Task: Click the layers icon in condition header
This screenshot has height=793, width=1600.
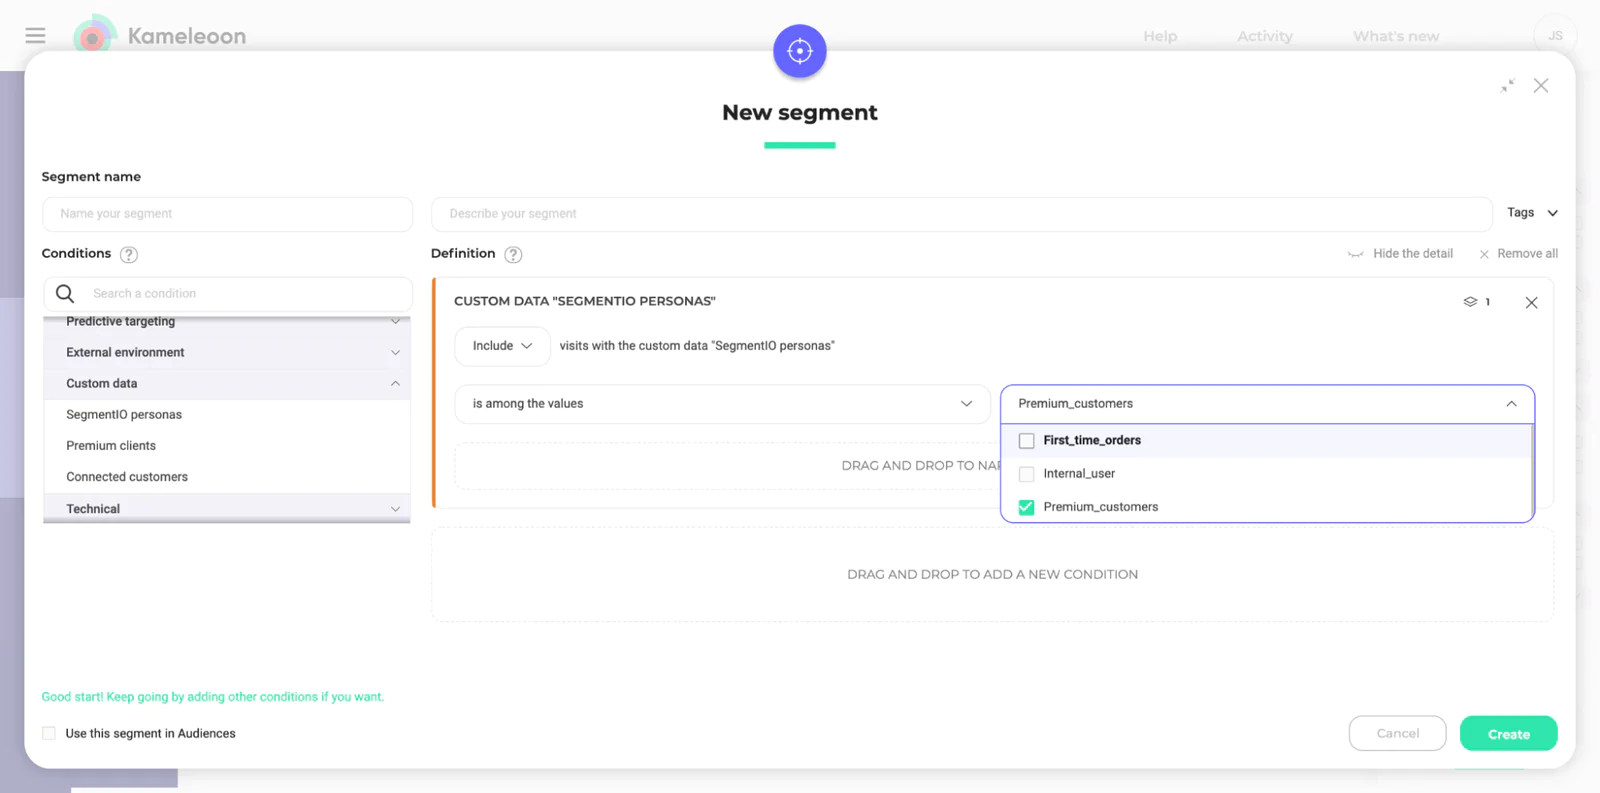Action: click(1470, 302)
